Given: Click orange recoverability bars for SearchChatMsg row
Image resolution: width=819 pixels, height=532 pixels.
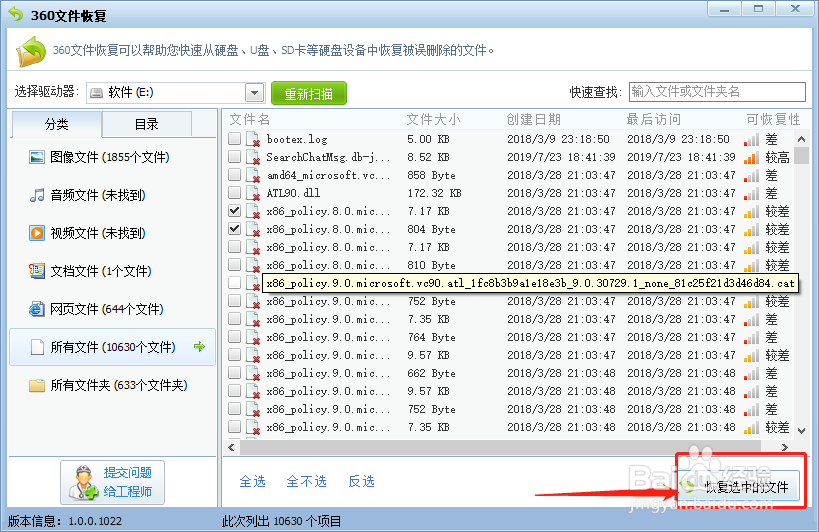Looking at the screenshot, I should click(751, 158).
